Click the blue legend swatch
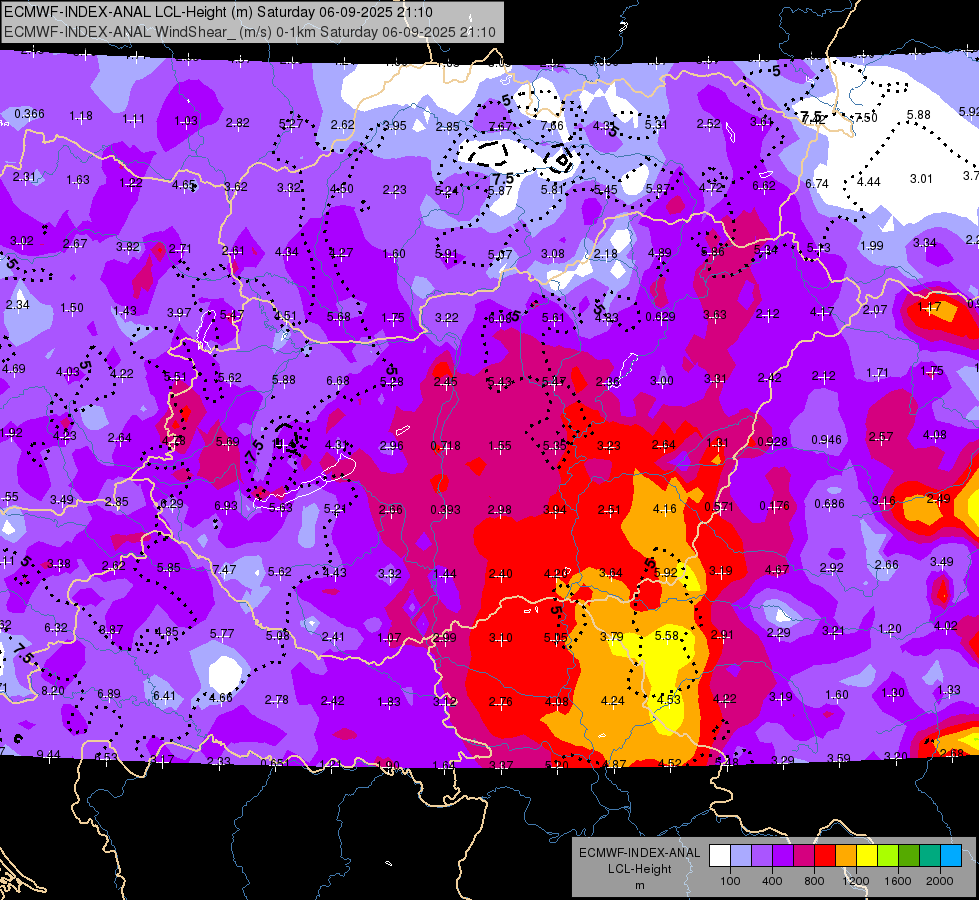The height and width of the screenshot is (900, 979). click(x=951, y=855)
